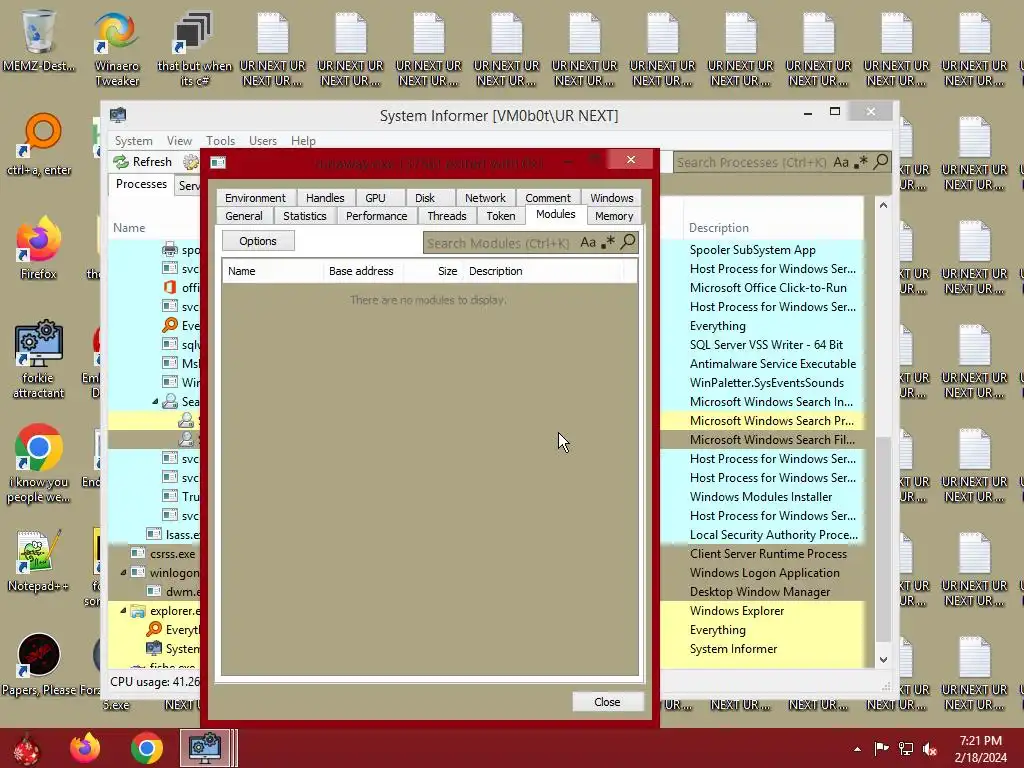This screenshot has width=1024, height=768.
Task: Switch to the Comment tab
Action: [x=547, y=198]
